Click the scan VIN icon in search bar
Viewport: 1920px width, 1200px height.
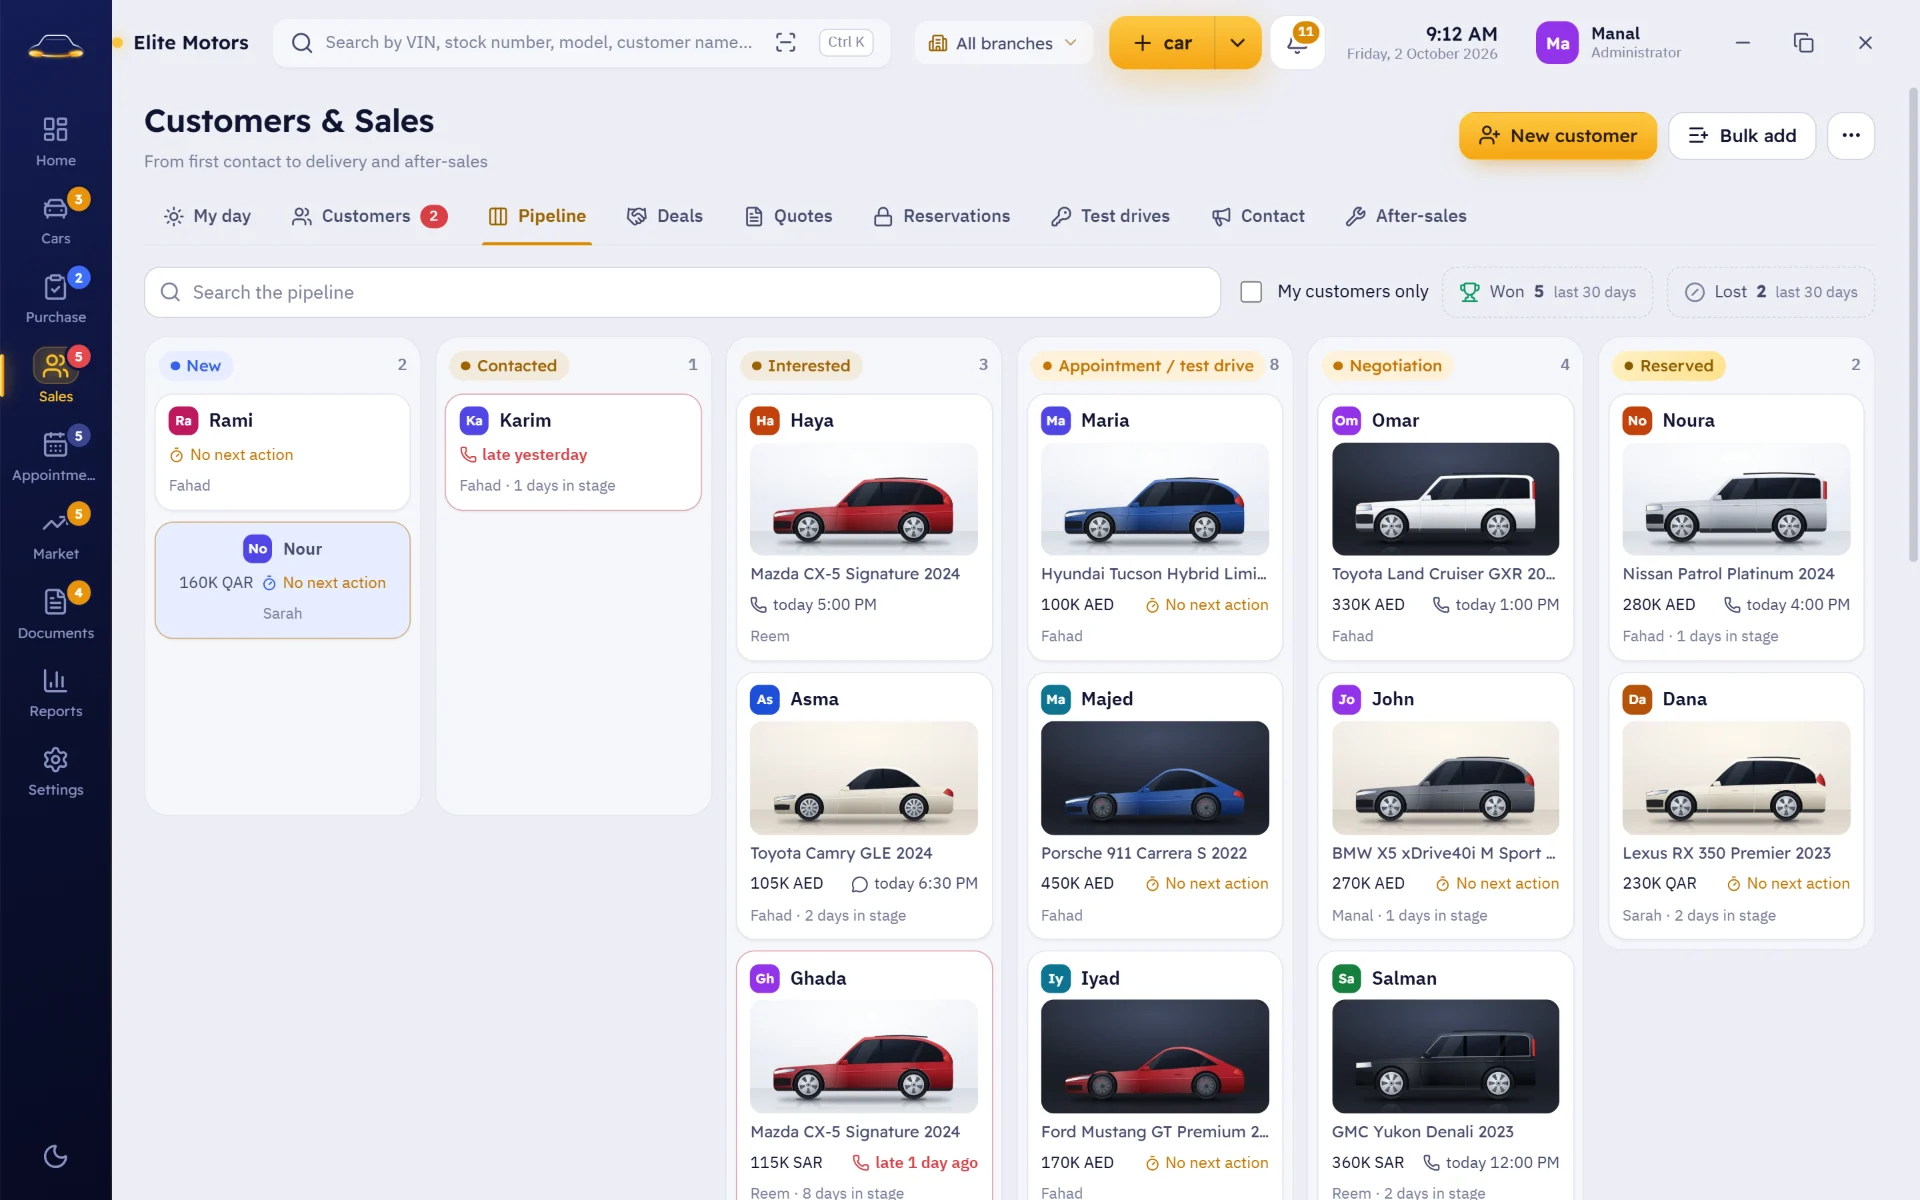[x=786, y=42]
